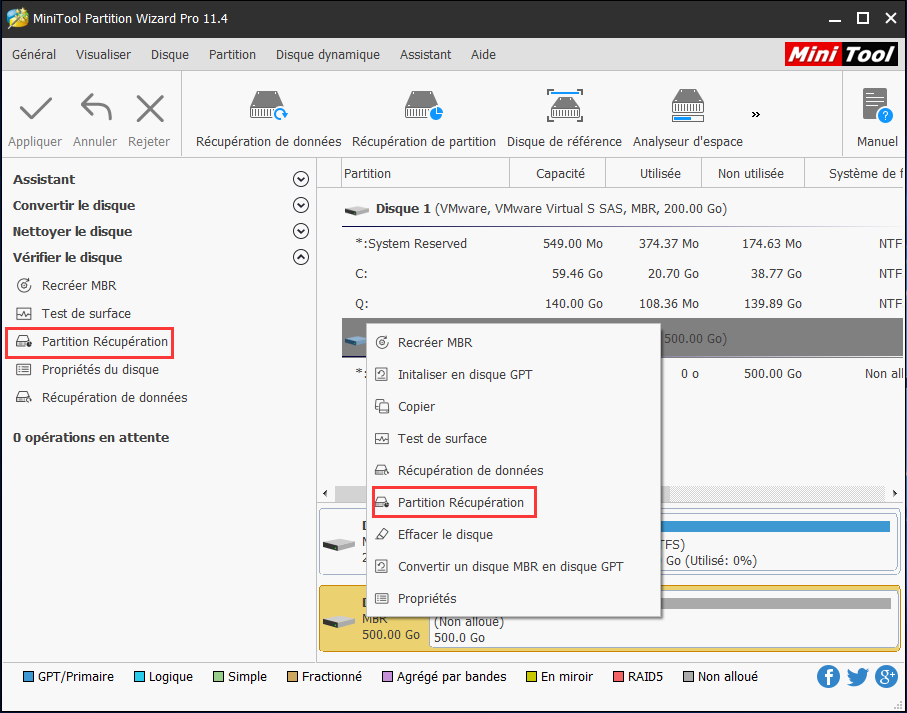Image resolution: width=907 pixels, height=713 pixels.
Task: Click Récupération de données icon in sidebar
Action: (24, 397)
